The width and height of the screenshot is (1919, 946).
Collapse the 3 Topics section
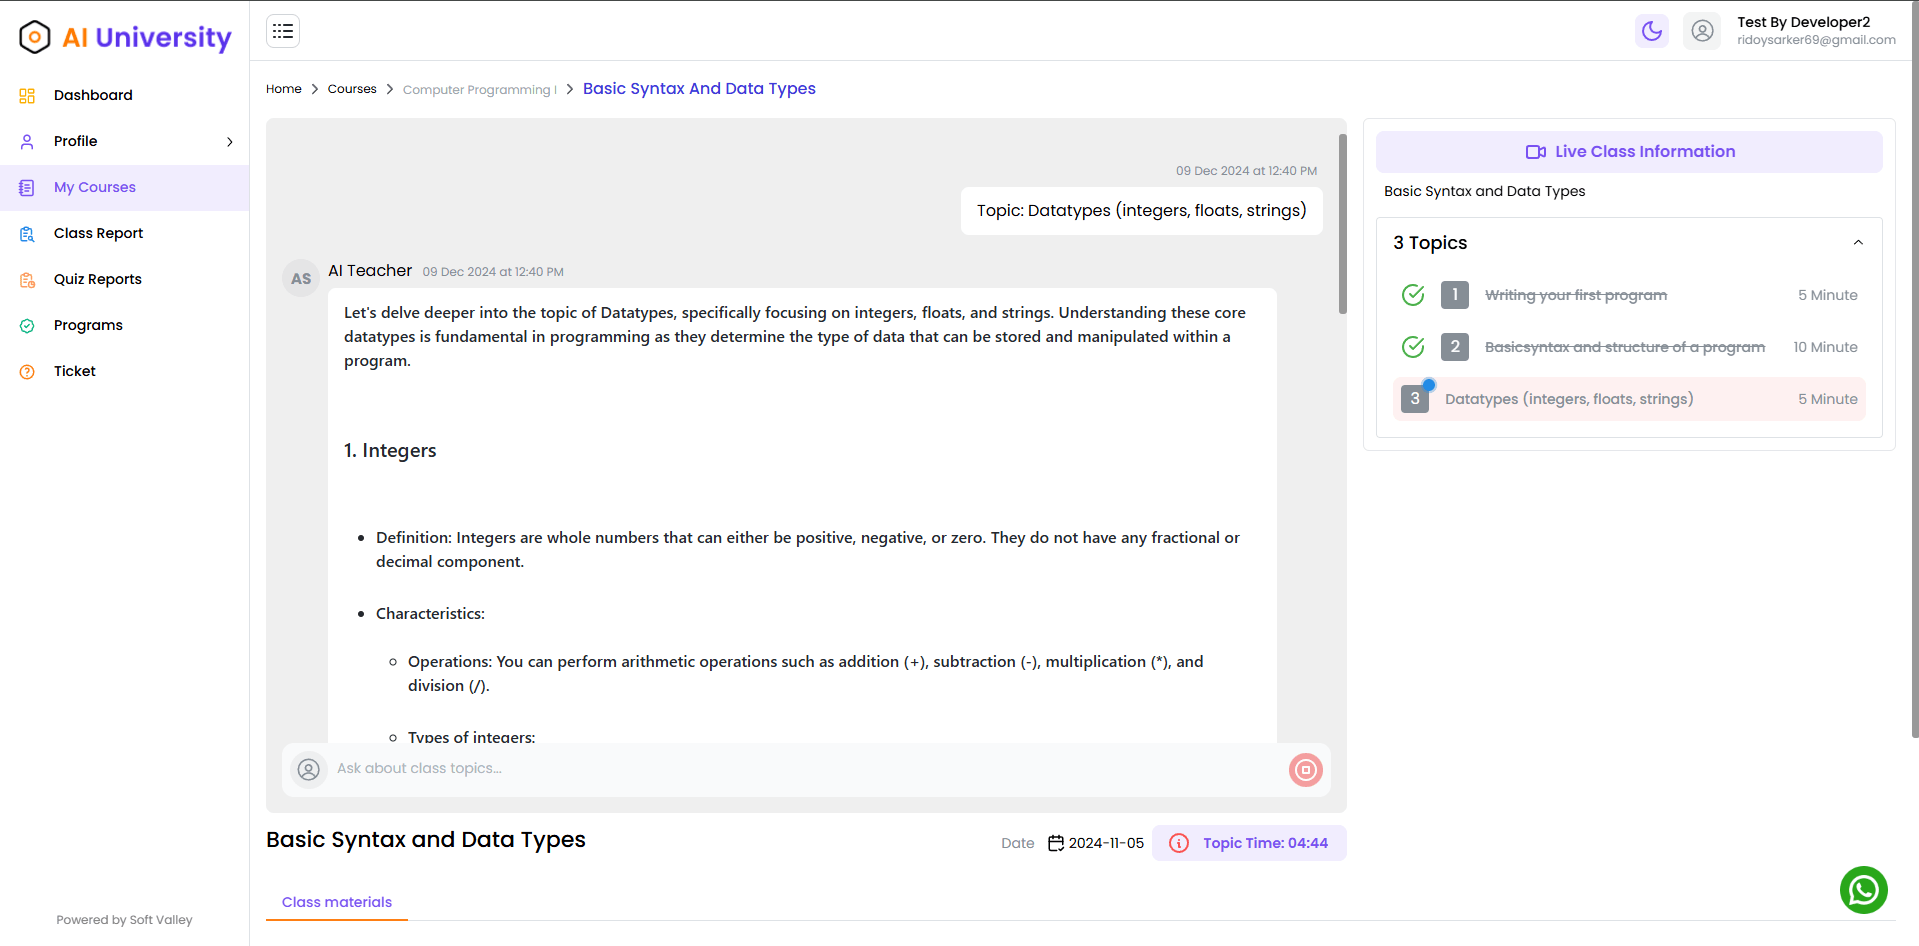pyautogui.click(x=1857, y=243)
